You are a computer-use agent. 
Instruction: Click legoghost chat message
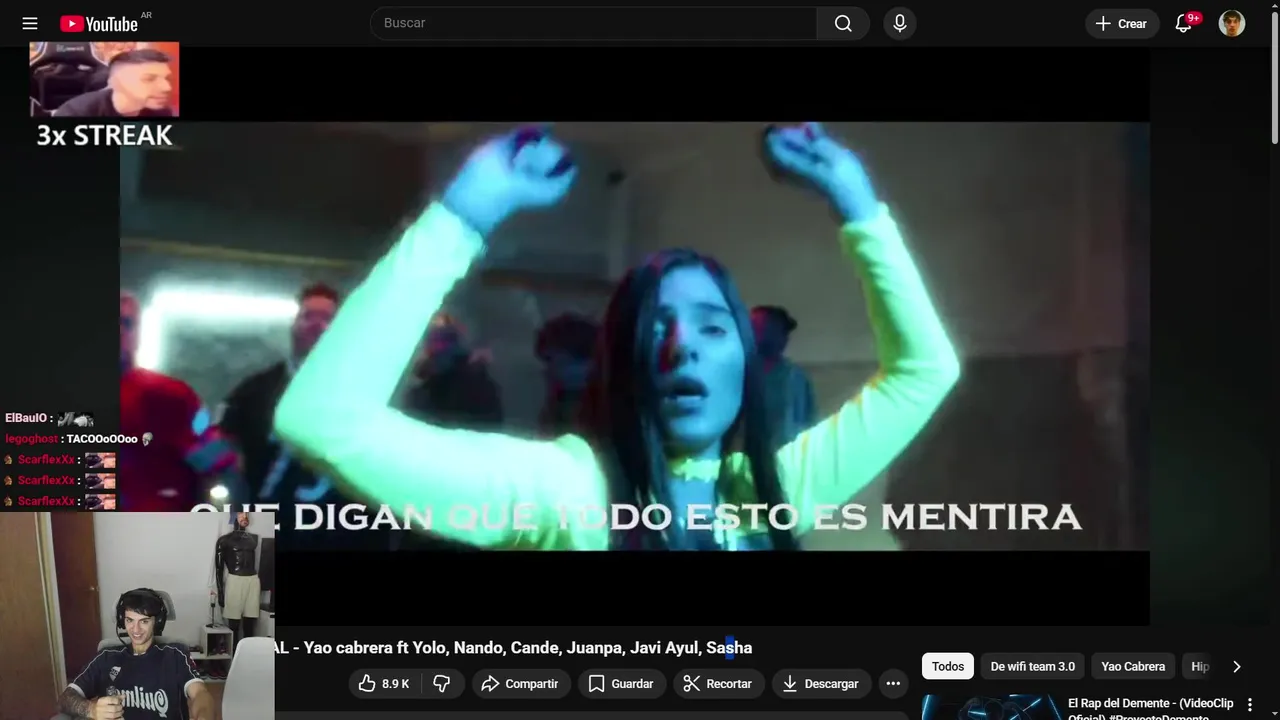tap(78, 439)
